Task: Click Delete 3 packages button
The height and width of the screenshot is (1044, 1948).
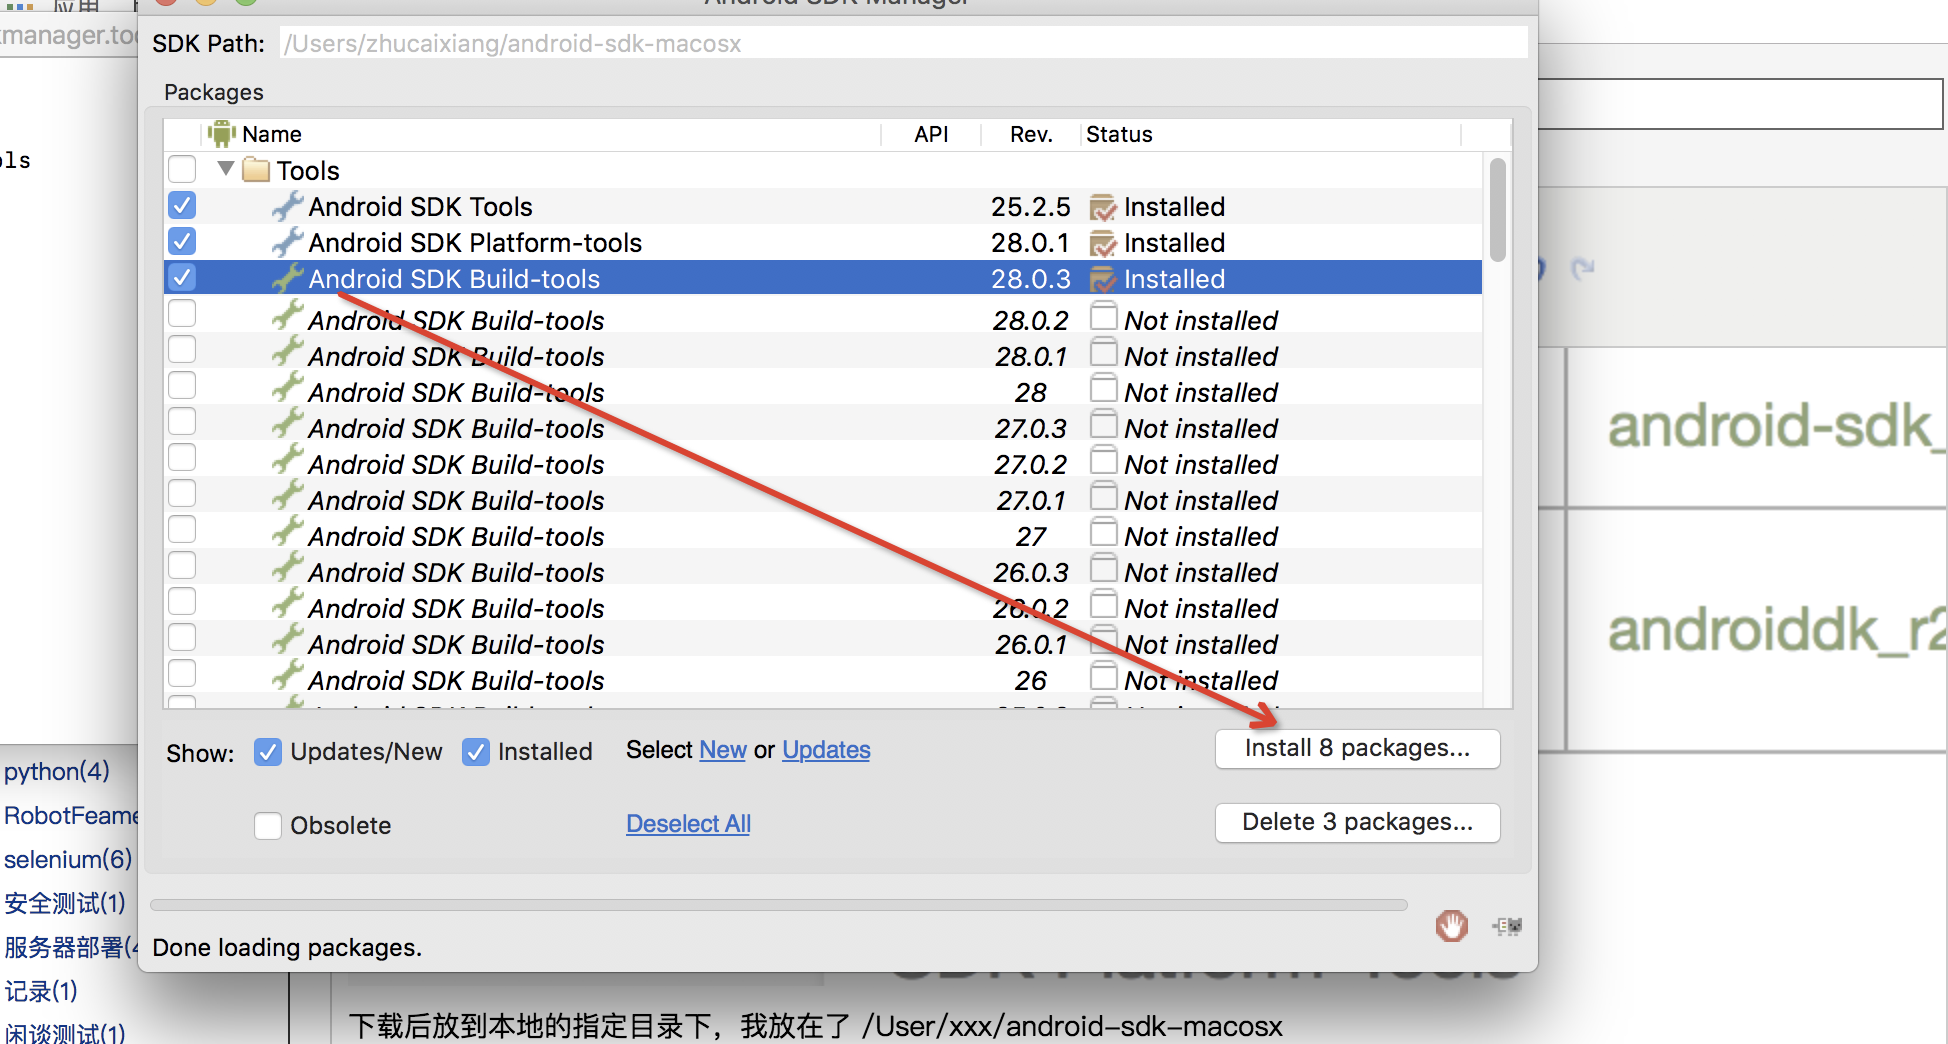Action: tap(1357, 822)
